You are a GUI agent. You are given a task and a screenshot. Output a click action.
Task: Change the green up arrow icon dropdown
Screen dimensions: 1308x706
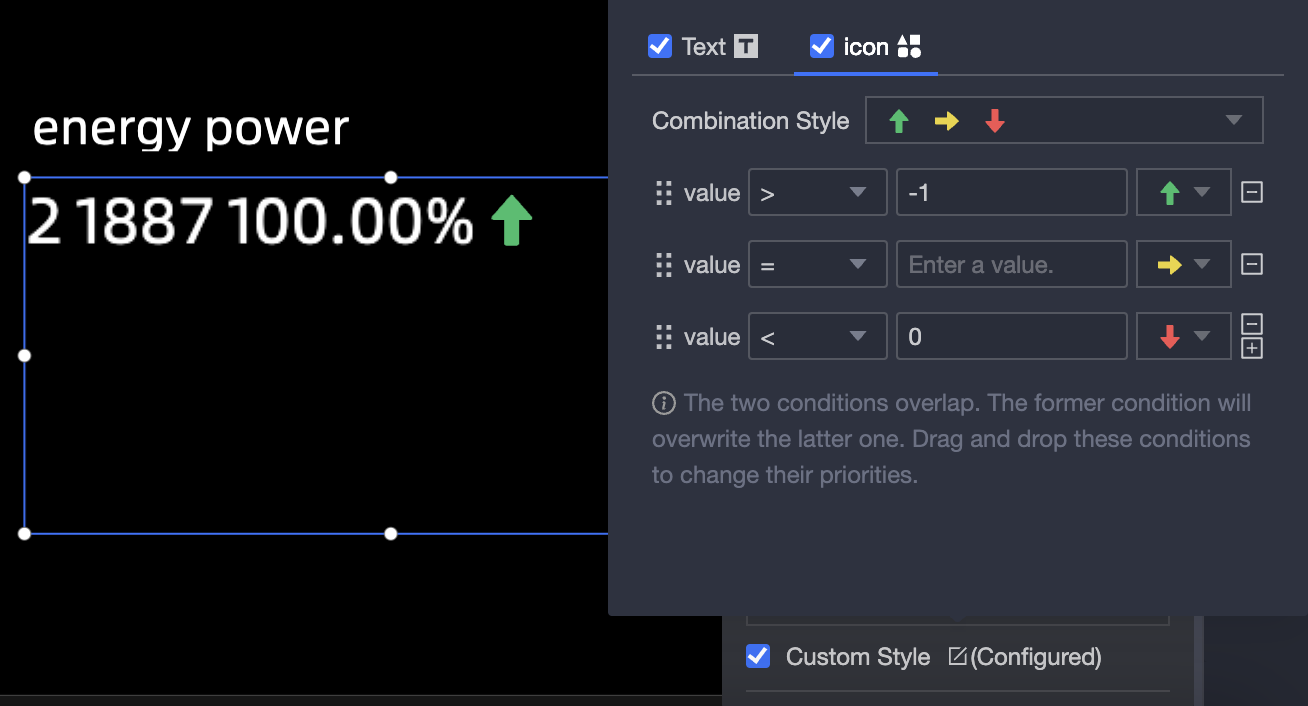coord(1183,193)
